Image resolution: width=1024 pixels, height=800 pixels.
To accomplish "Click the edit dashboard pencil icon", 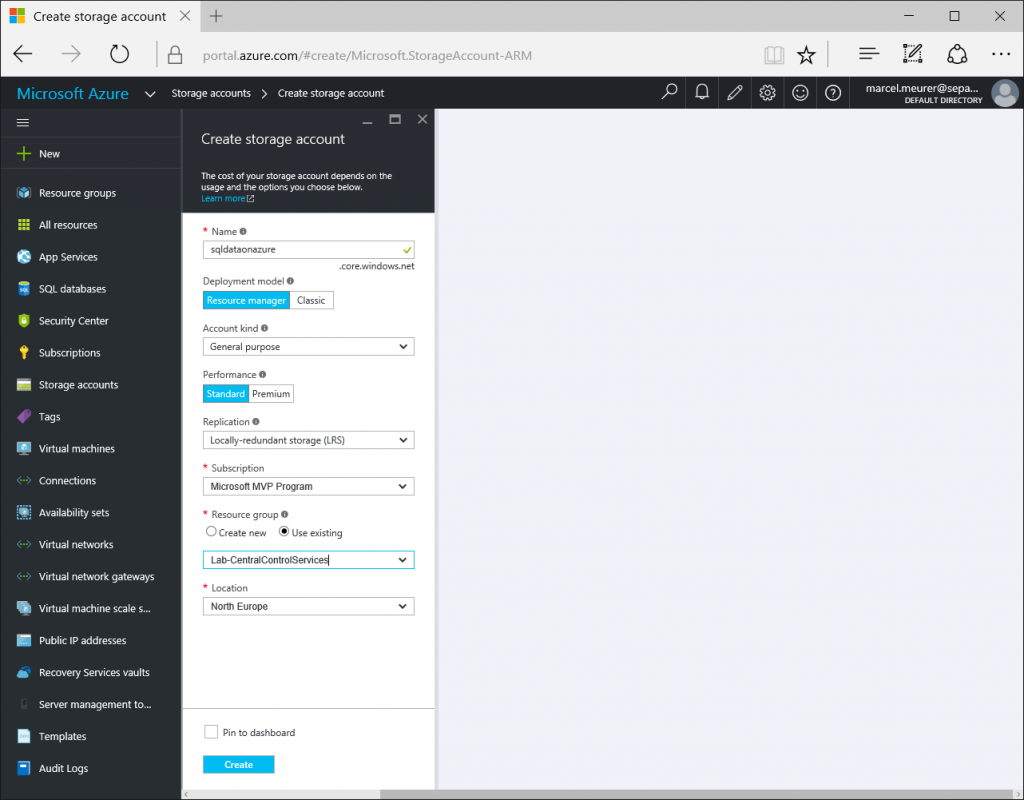I will click(x=735, y=93).
